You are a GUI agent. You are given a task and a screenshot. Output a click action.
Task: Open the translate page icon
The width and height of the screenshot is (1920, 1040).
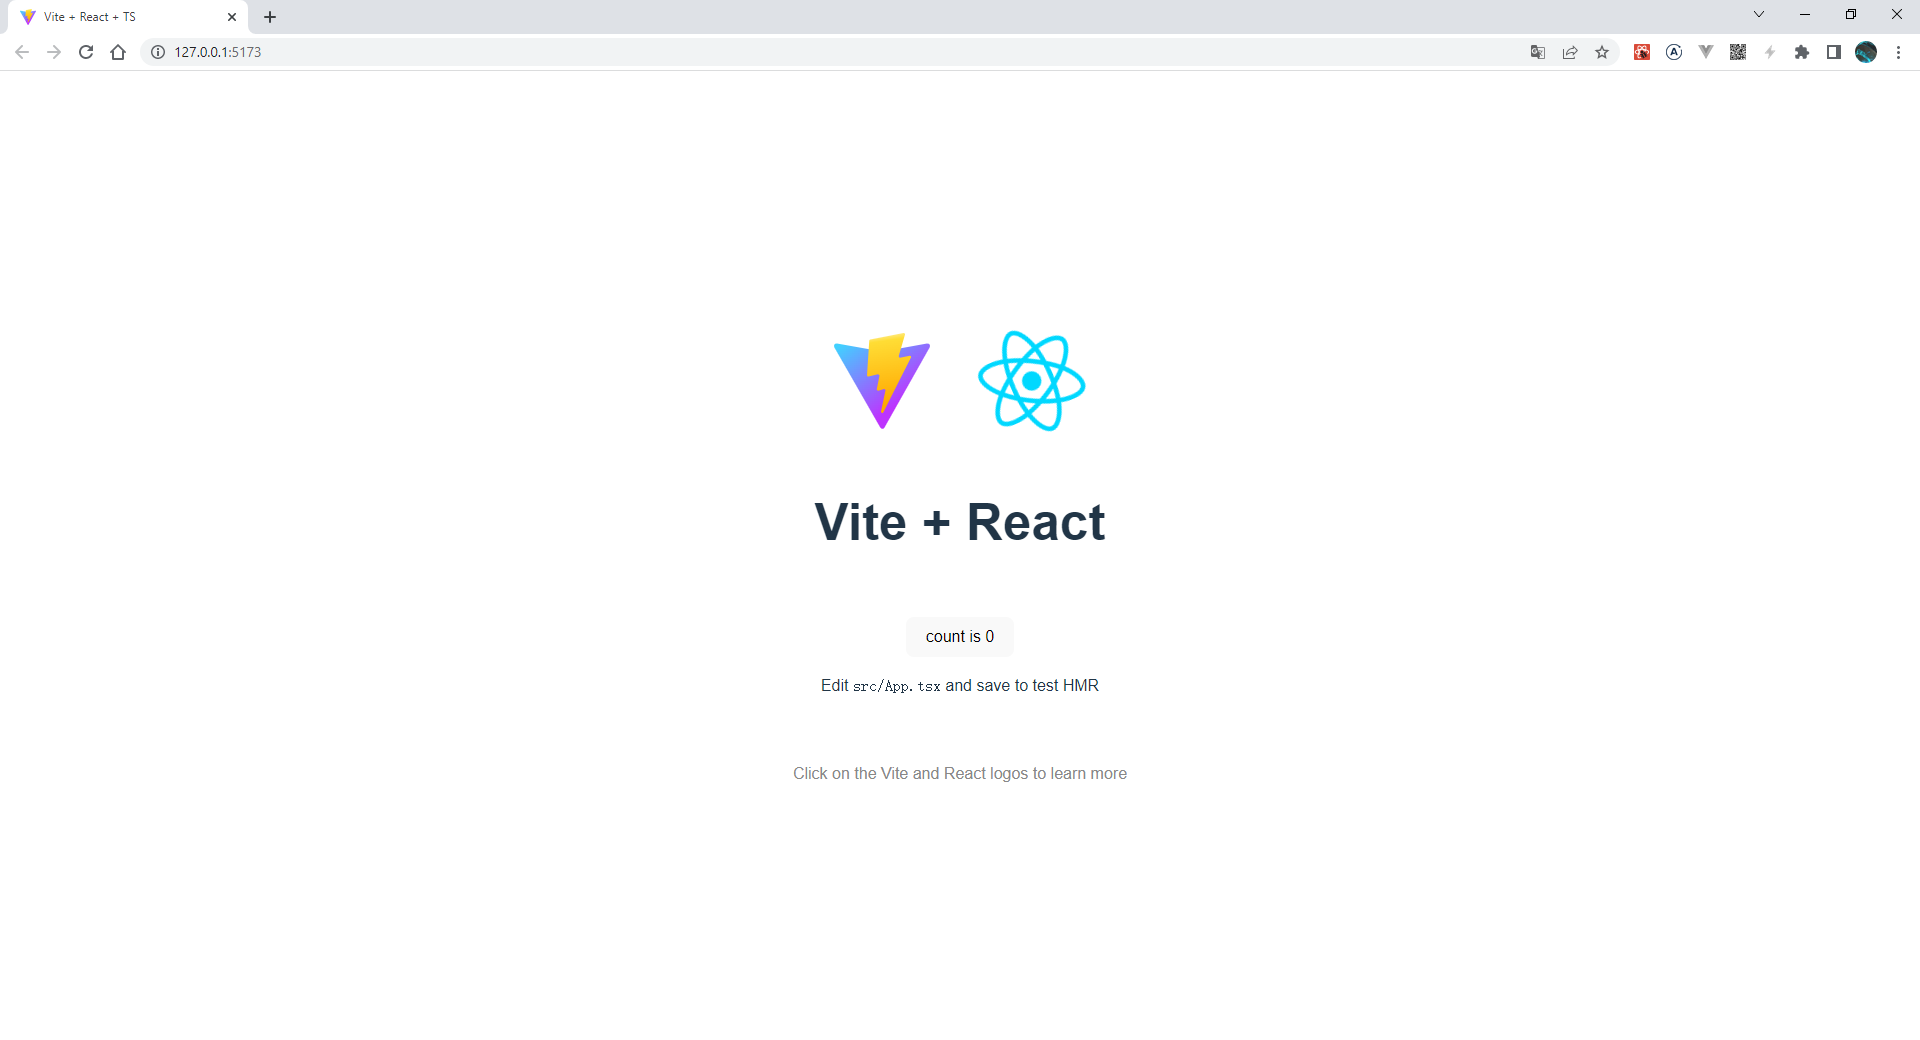[x=1538, y=52]
